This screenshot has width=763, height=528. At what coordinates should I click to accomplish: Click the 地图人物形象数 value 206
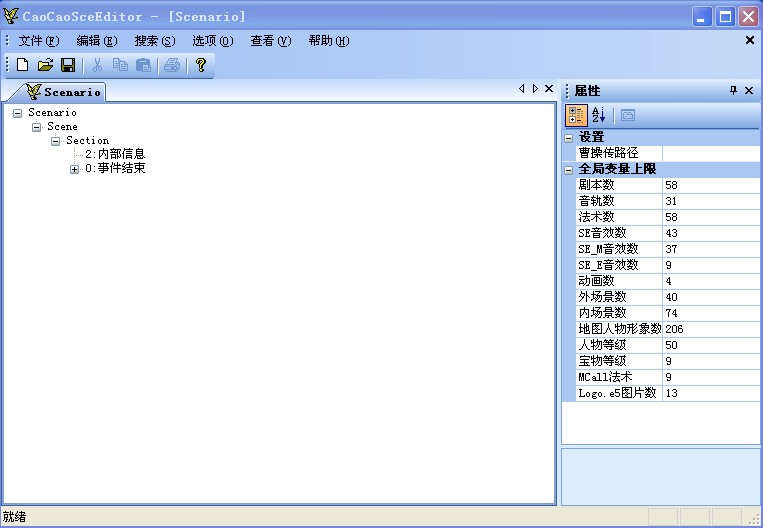click(x=711, y=329)
